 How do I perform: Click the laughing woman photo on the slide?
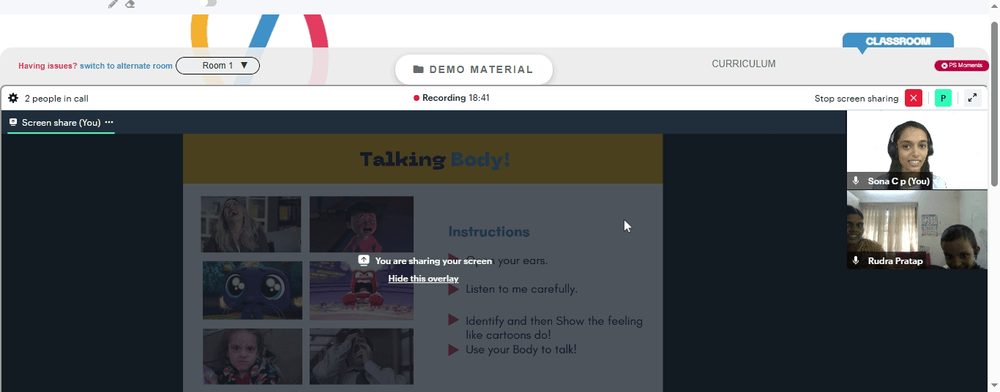click(x=251, y=224)
